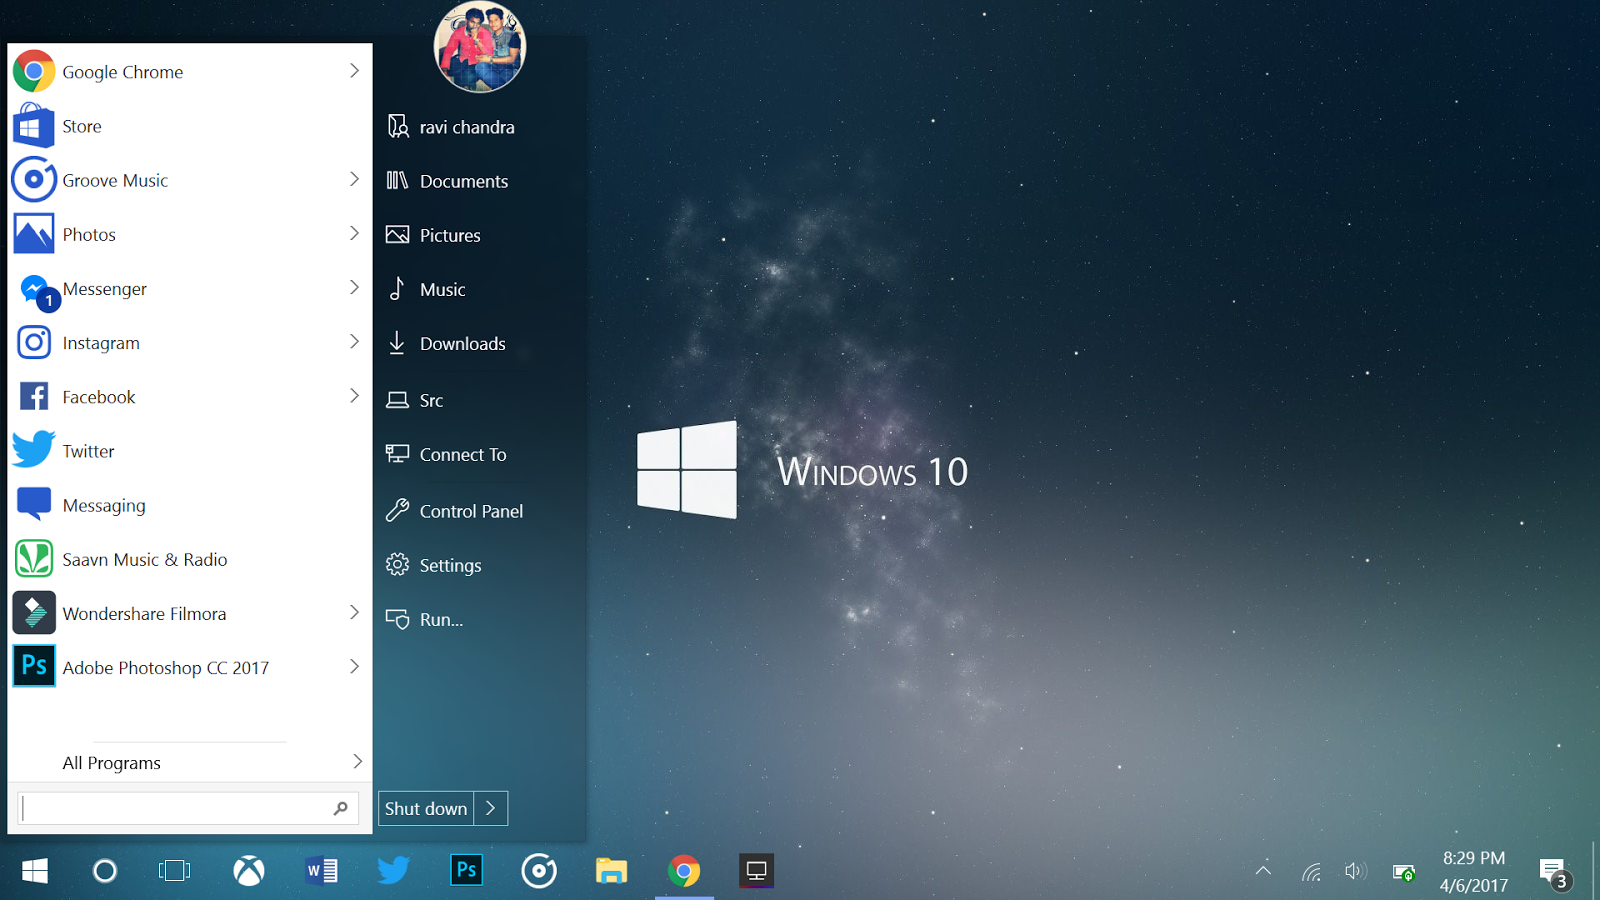Show hidden tray icons chevron

pyautogui.click(x=1264, y=870)
